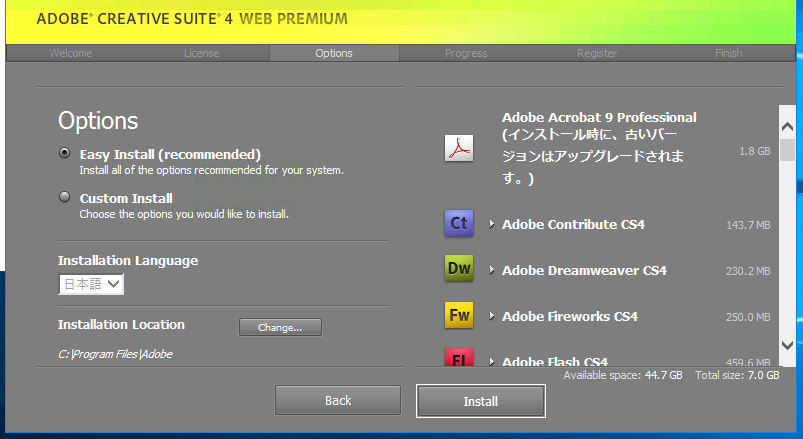Click the Back button

(338, 400)
